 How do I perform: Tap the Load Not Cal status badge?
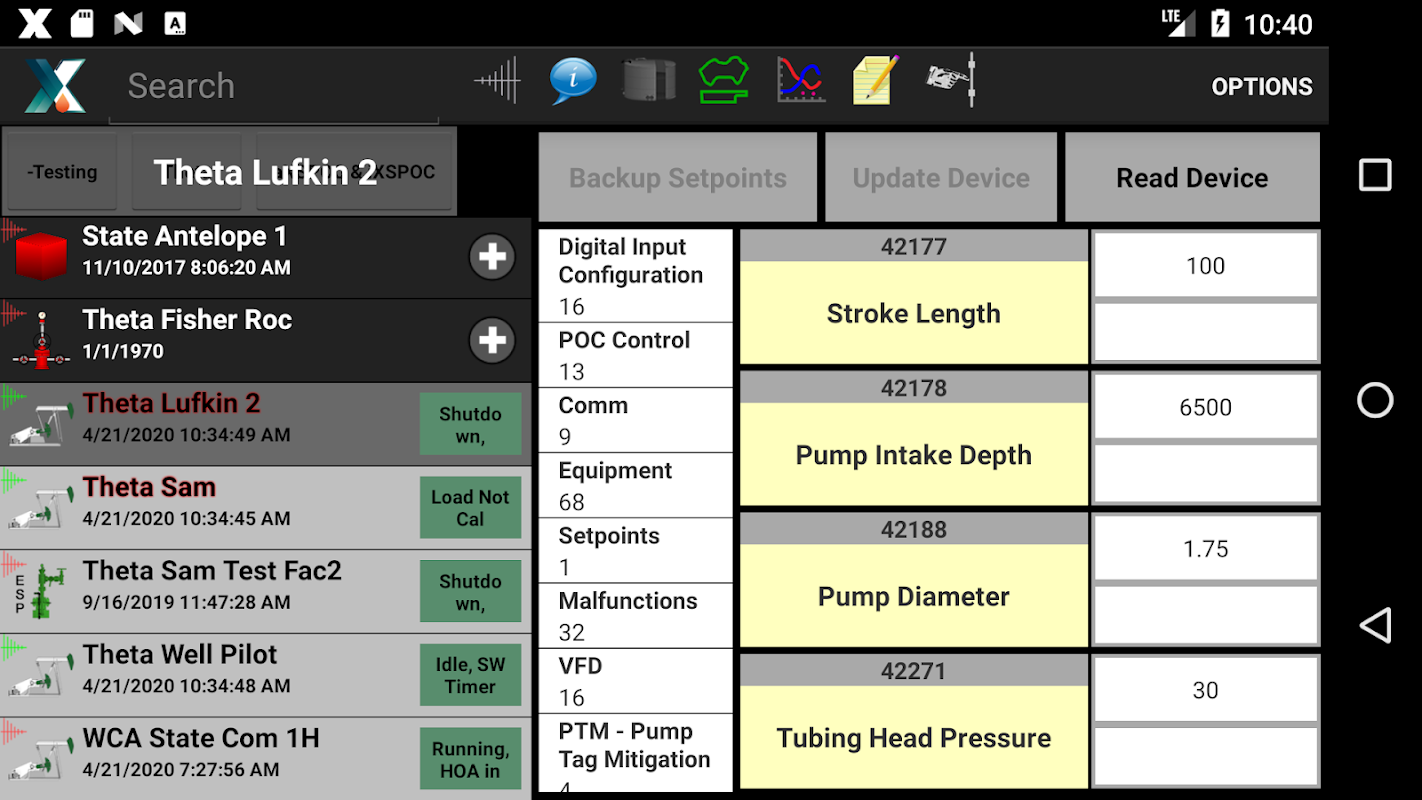[x=470, y=508]
